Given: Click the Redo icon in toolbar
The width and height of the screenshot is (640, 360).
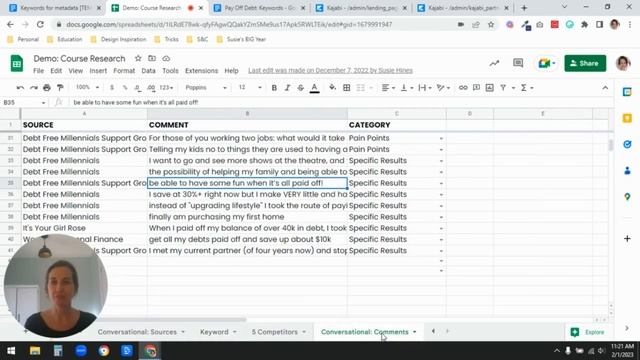Looking at the screenshot, I should point(33,88).
